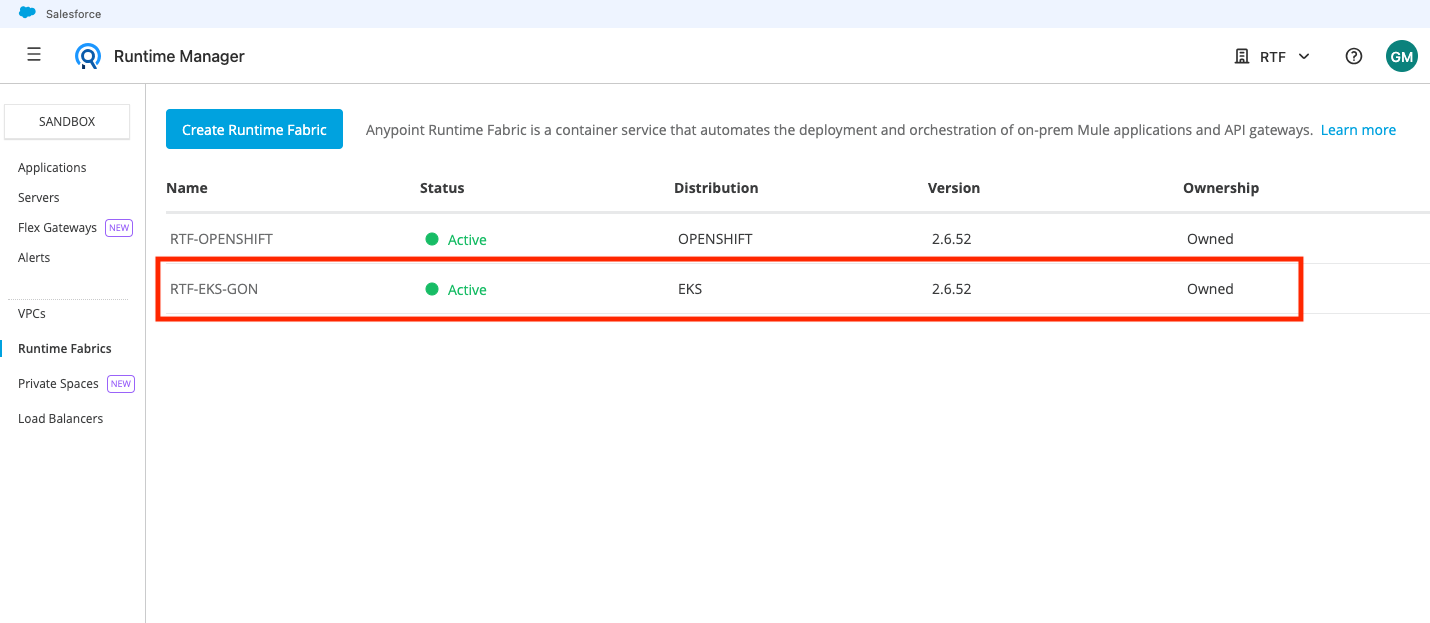1430x623 pixels.
Task: Click the NEW badge beside Private Spaces
Action: (121, 384)
